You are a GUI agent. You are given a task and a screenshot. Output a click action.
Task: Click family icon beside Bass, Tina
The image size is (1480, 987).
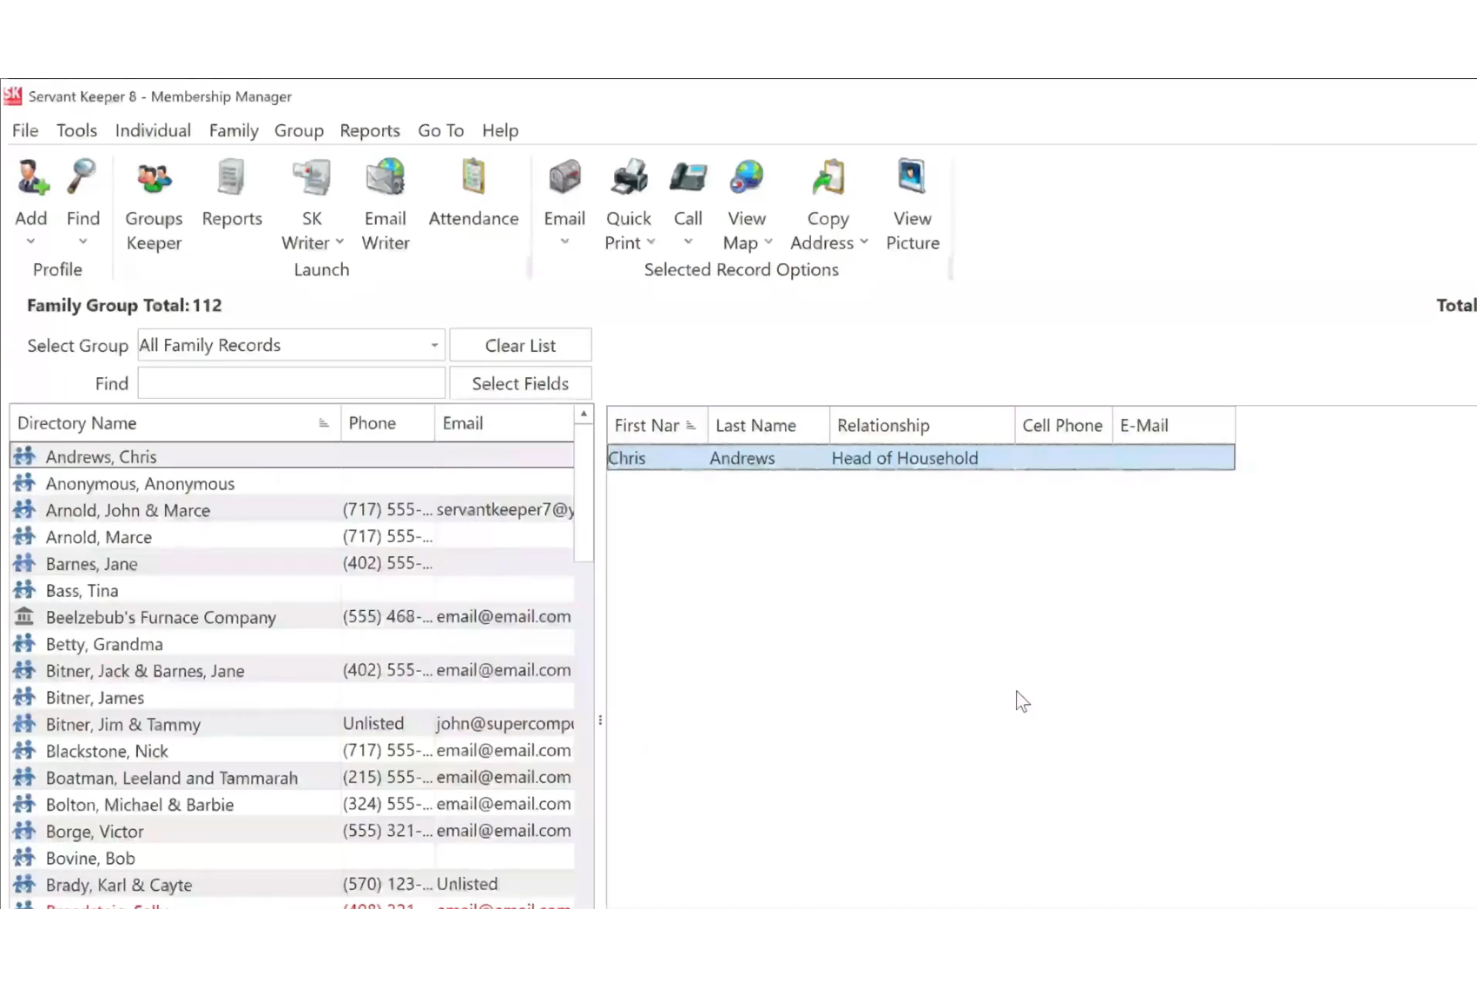coord(24,590)
